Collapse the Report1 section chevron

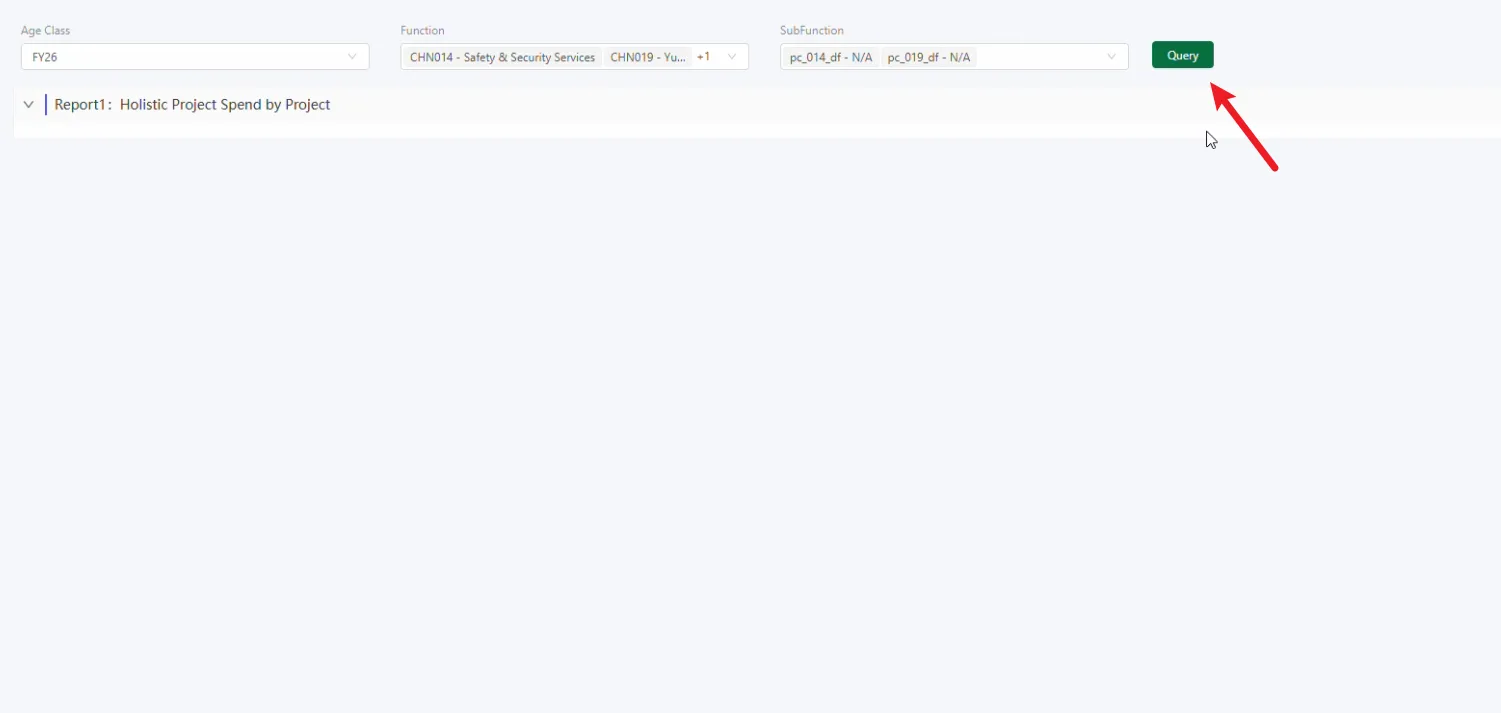[28, 105]
